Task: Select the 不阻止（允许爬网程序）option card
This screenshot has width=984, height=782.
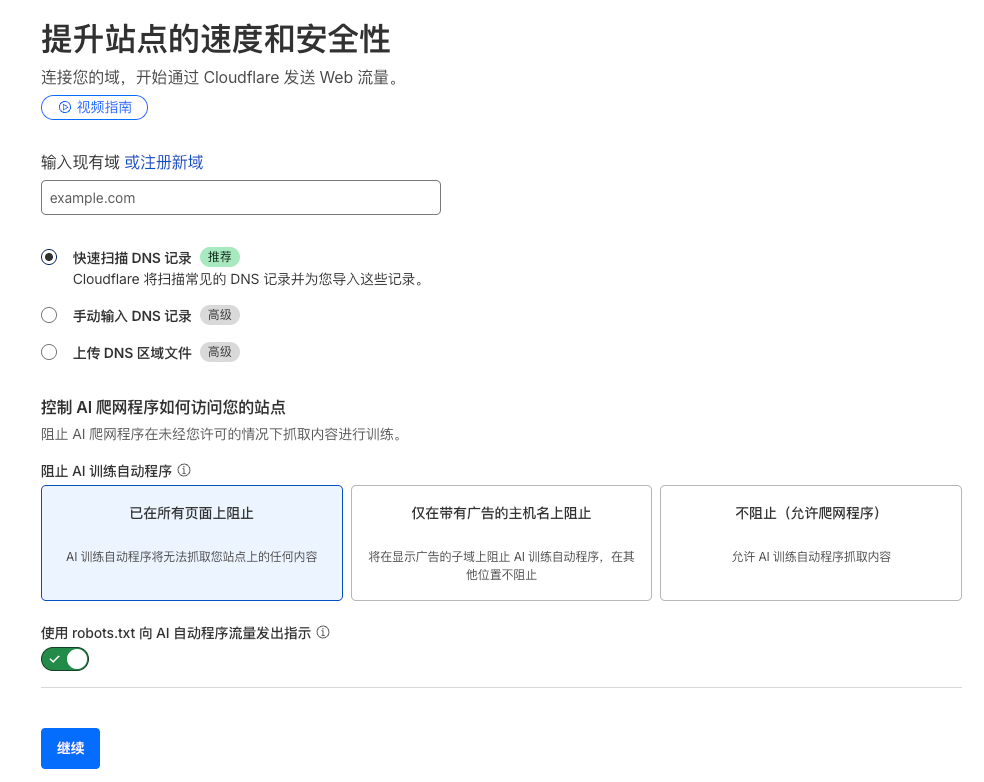Action: [810, 543]
